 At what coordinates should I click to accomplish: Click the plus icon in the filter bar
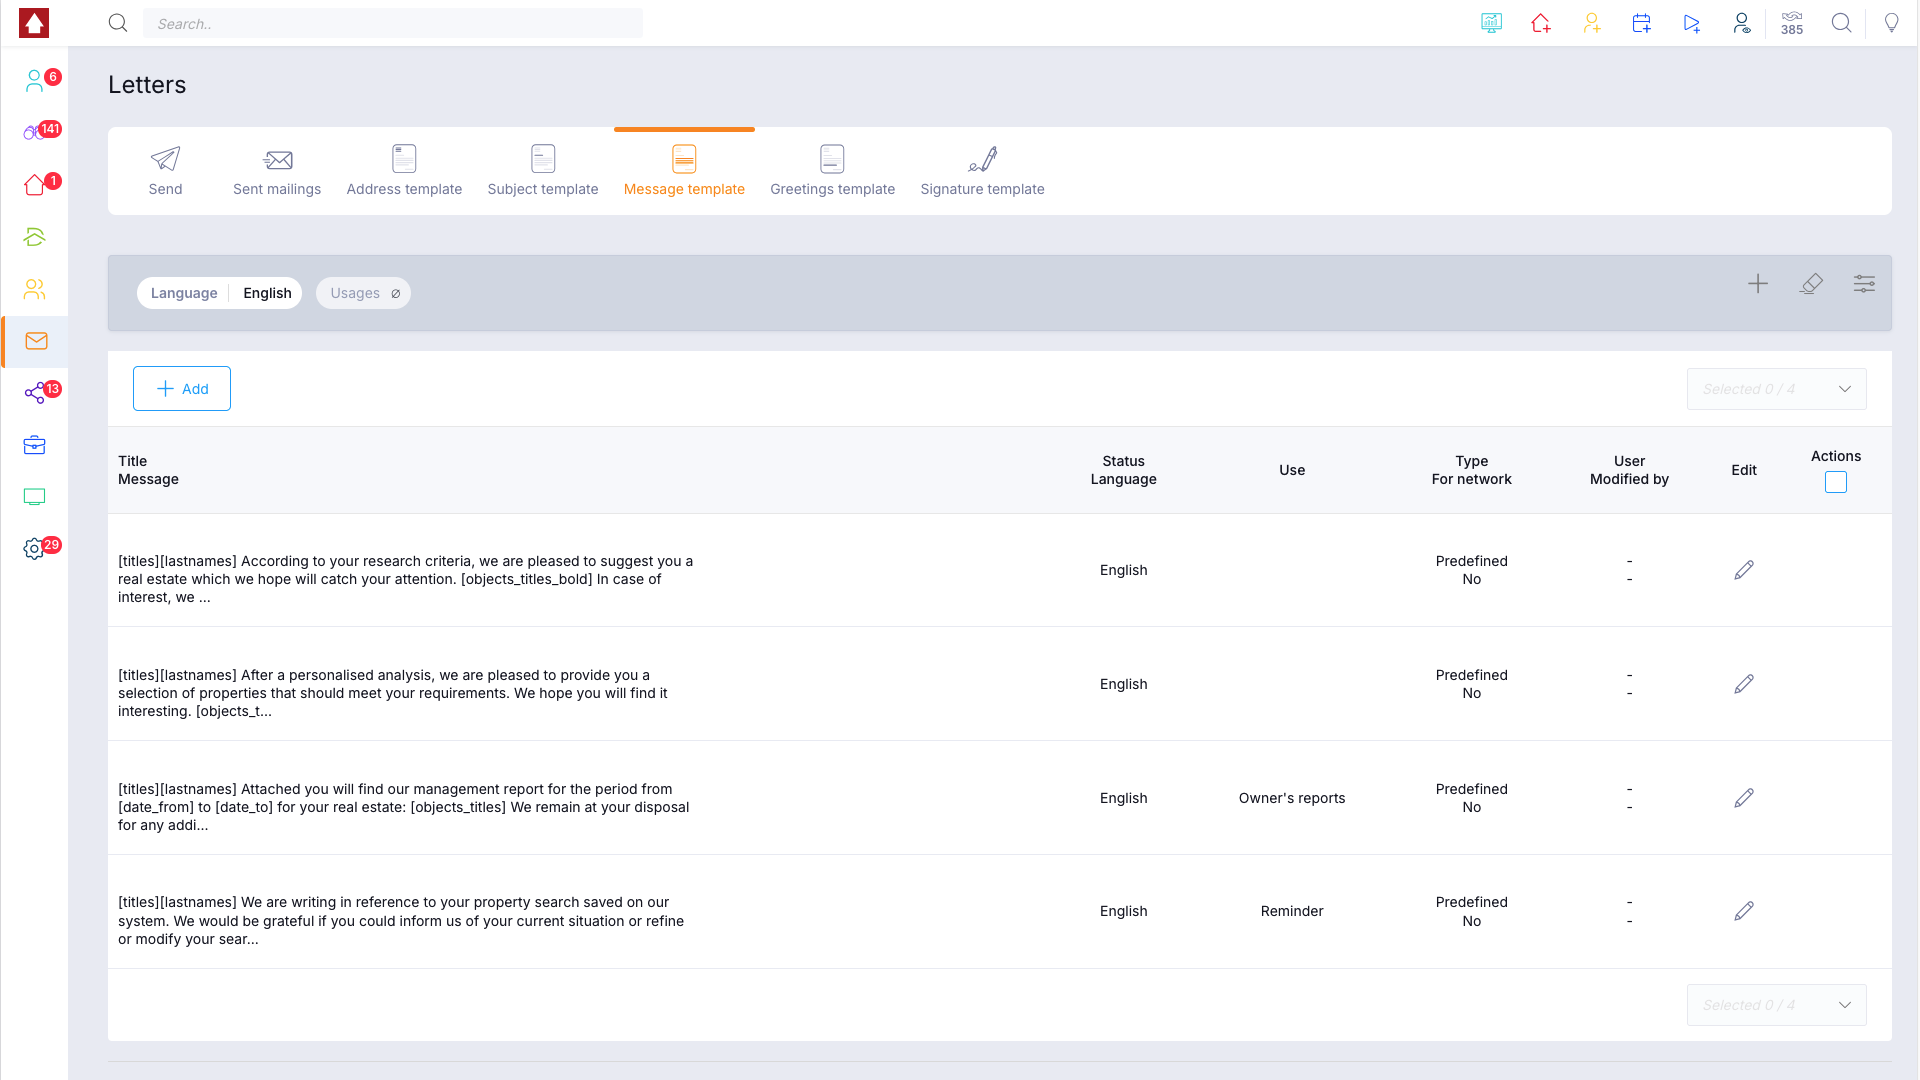(1758, 284)
